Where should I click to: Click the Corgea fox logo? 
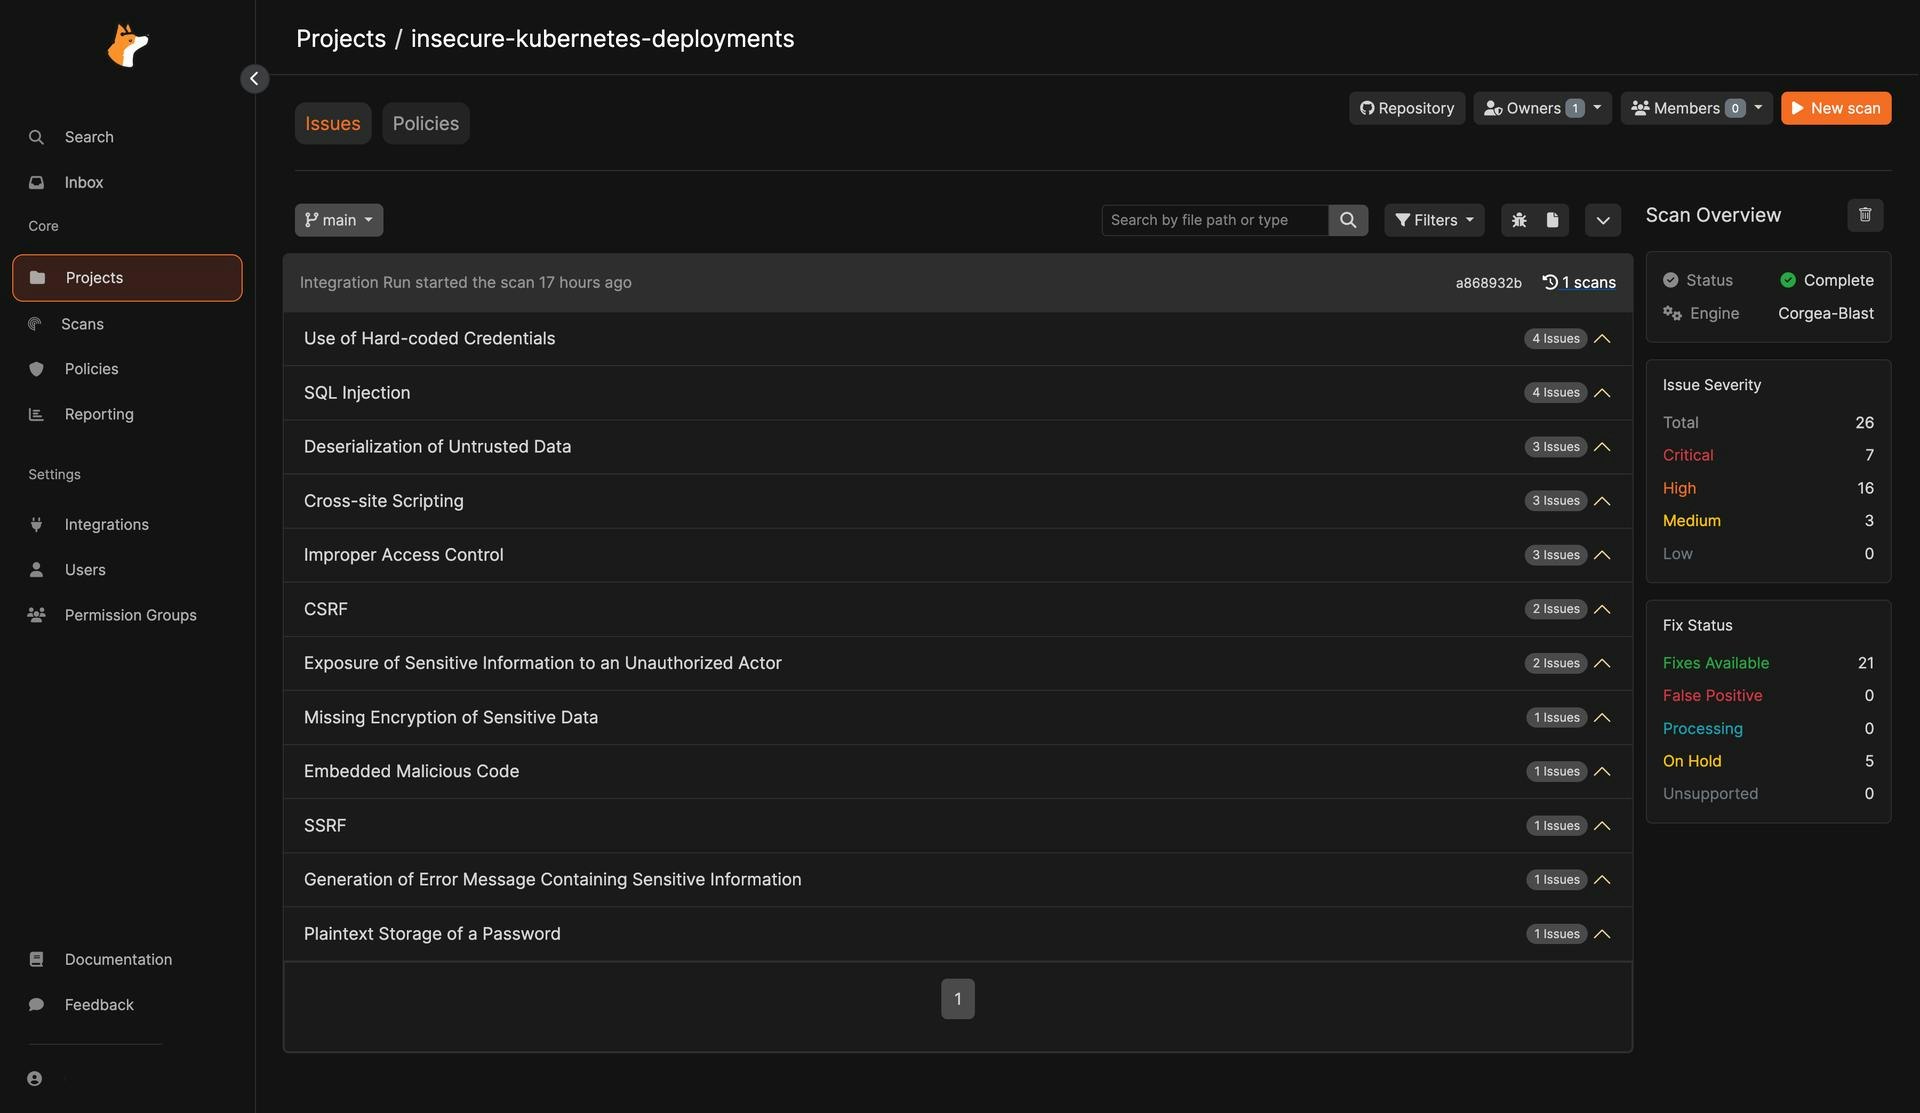pyautogui.click(x=127, y=46)
